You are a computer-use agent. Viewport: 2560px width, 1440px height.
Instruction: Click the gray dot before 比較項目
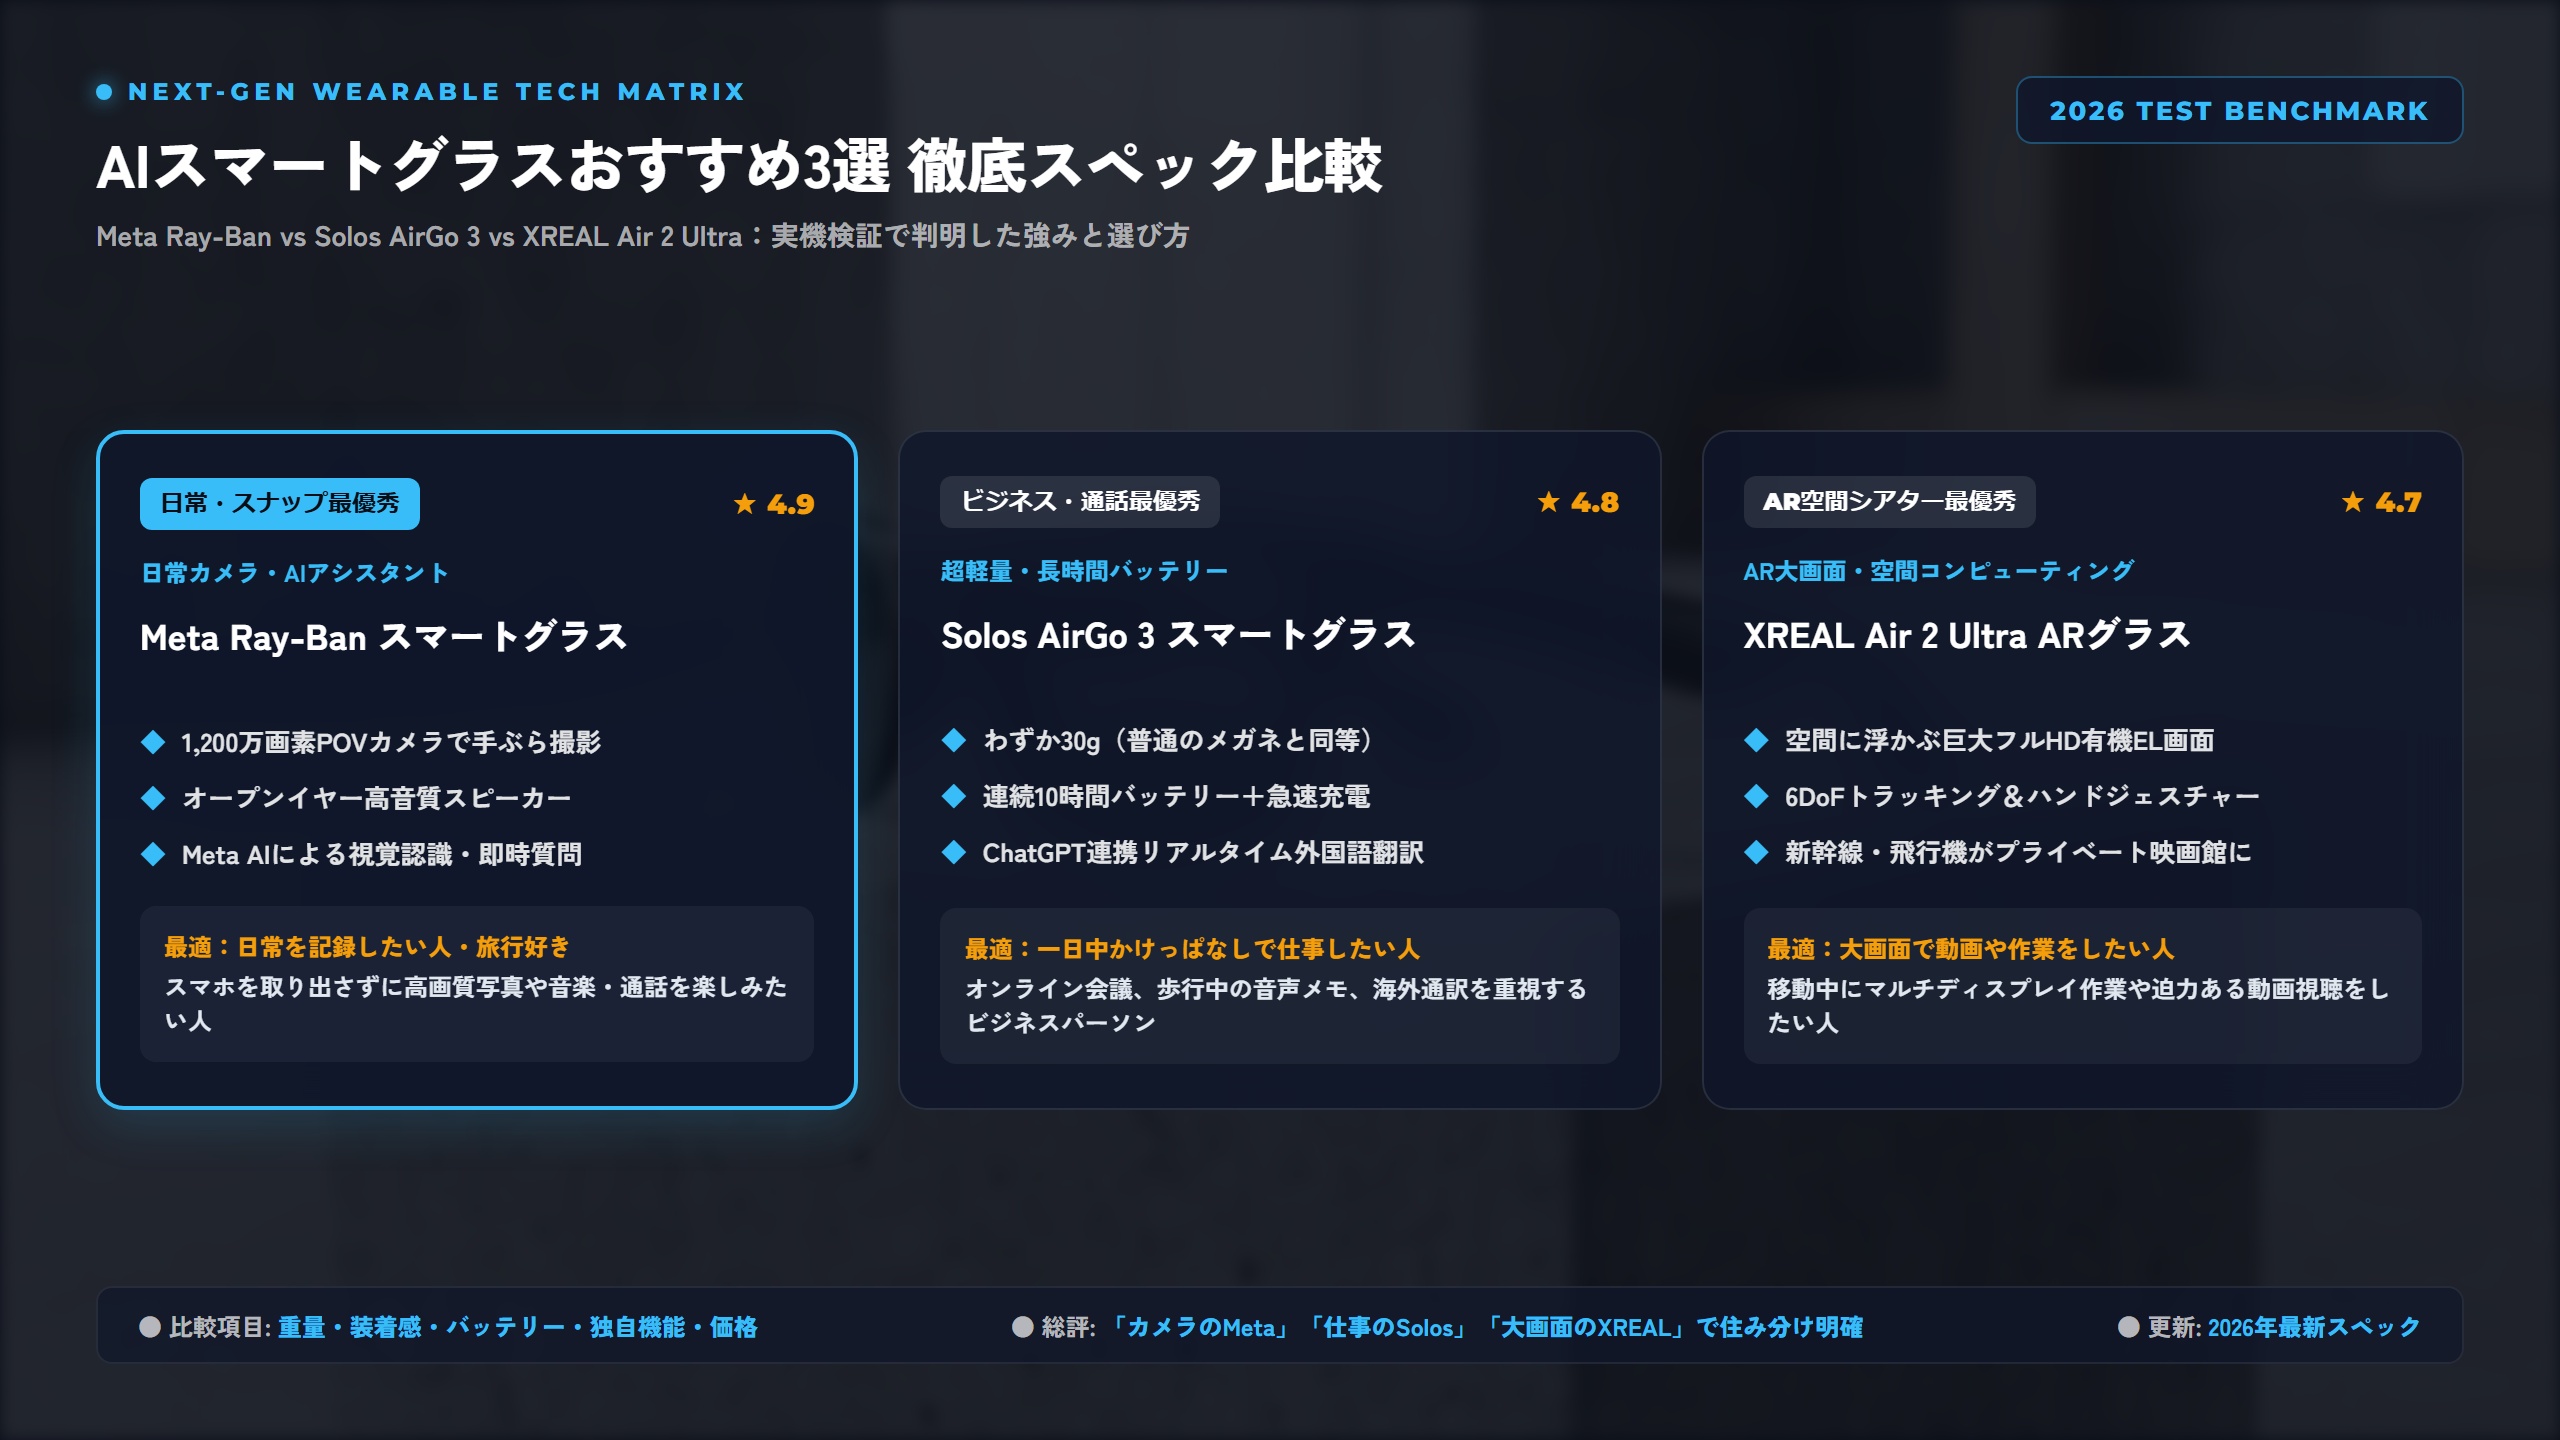point(150,1327)
